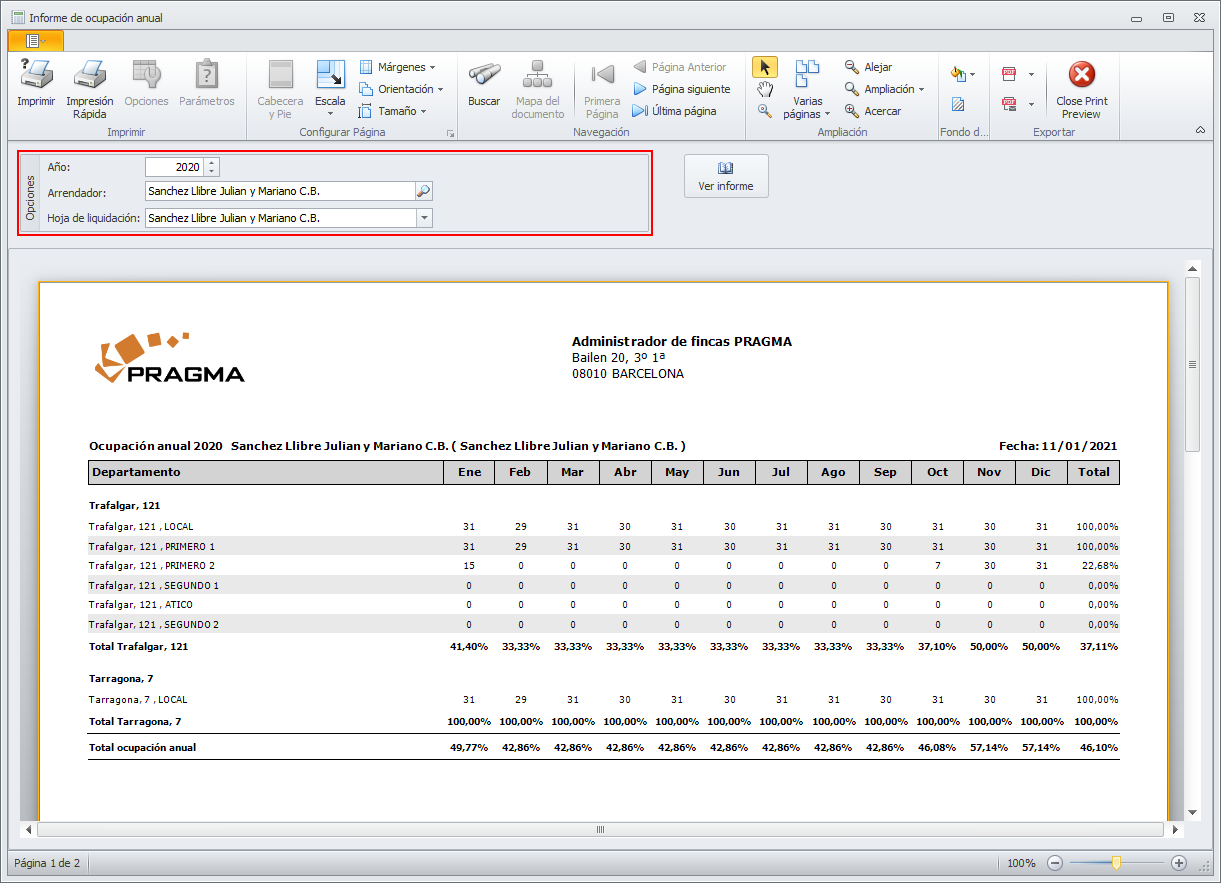Expand the Hoja de liquidación combo box

point(424,217)
